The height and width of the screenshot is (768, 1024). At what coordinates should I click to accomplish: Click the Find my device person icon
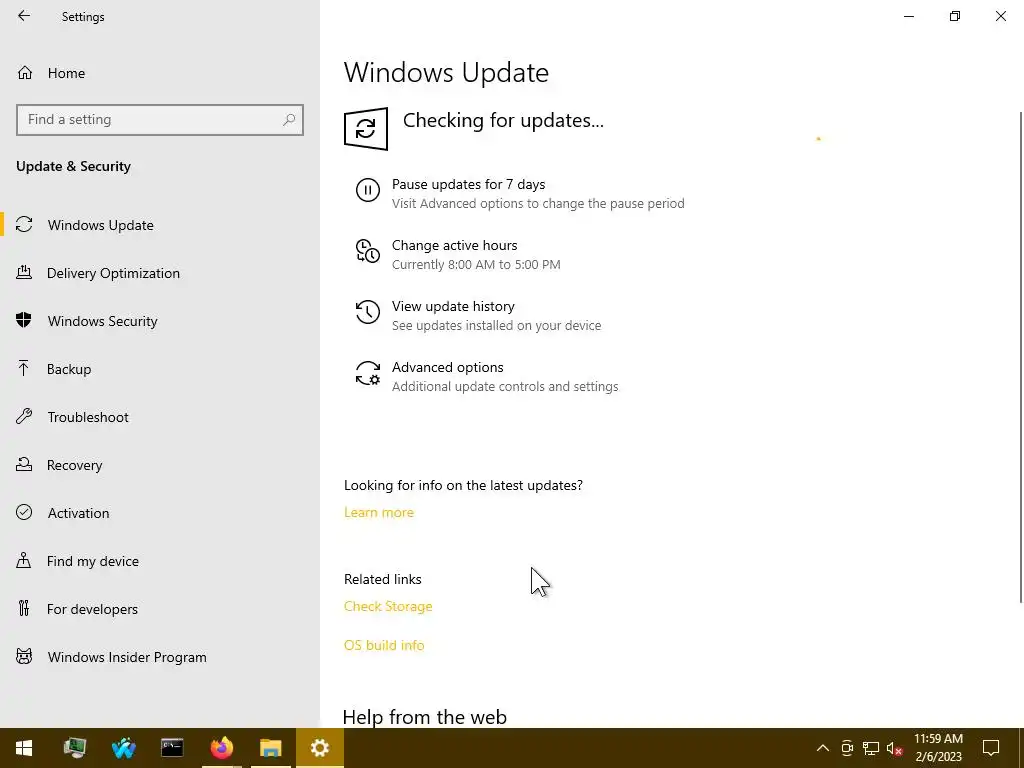coord(24,560)
